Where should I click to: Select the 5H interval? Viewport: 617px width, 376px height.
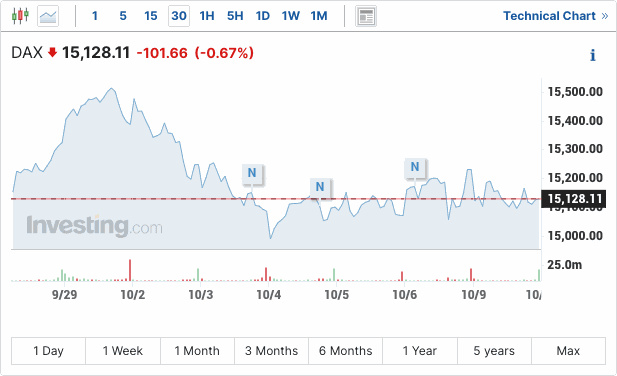(235, 16)
